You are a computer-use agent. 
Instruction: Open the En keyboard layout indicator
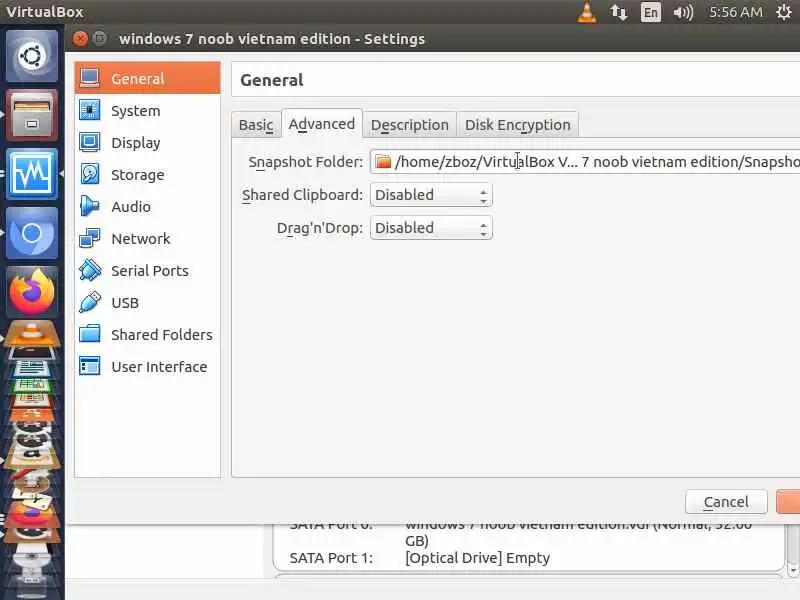pyautogui.click(x=651, y=12)
